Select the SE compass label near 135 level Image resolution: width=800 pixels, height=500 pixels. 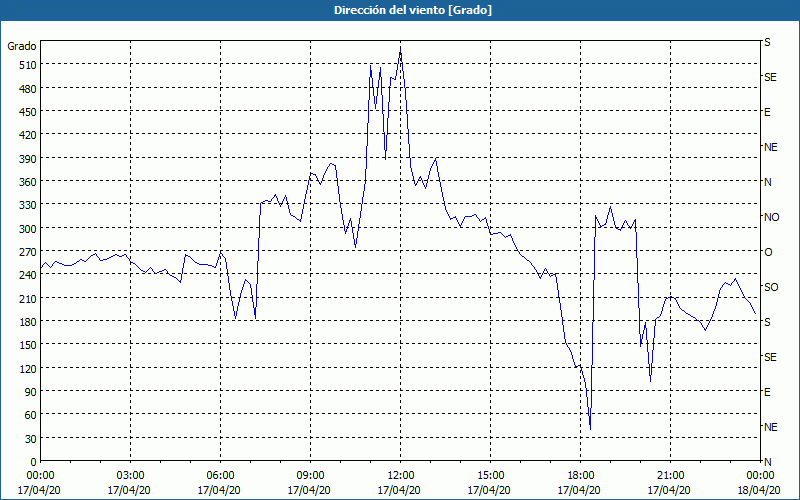point(770,357)
